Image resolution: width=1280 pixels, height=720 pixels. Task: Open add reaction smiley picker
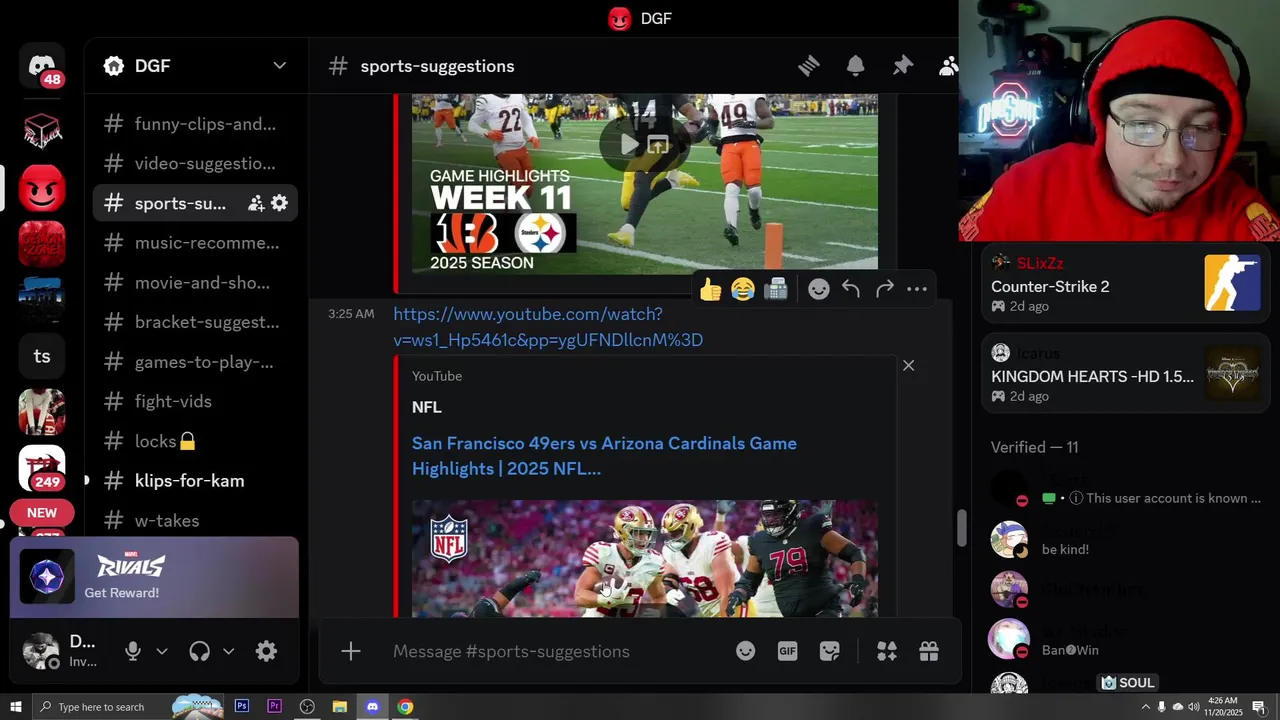tap(819, 289)
